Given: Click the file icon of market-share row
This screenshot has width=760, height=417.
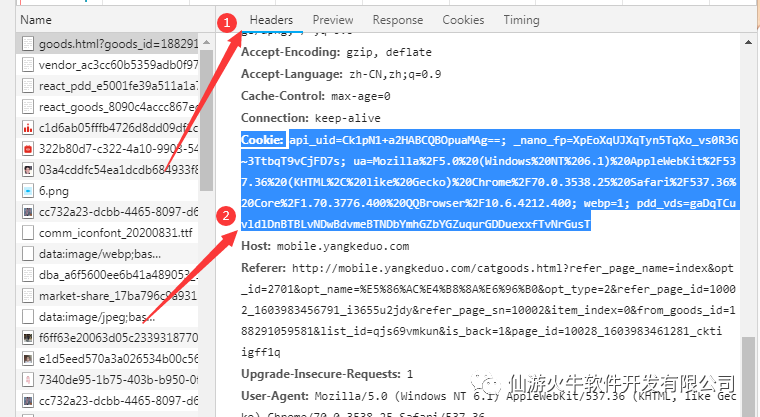Looking at the screenshot, I should tap(28, 296).
